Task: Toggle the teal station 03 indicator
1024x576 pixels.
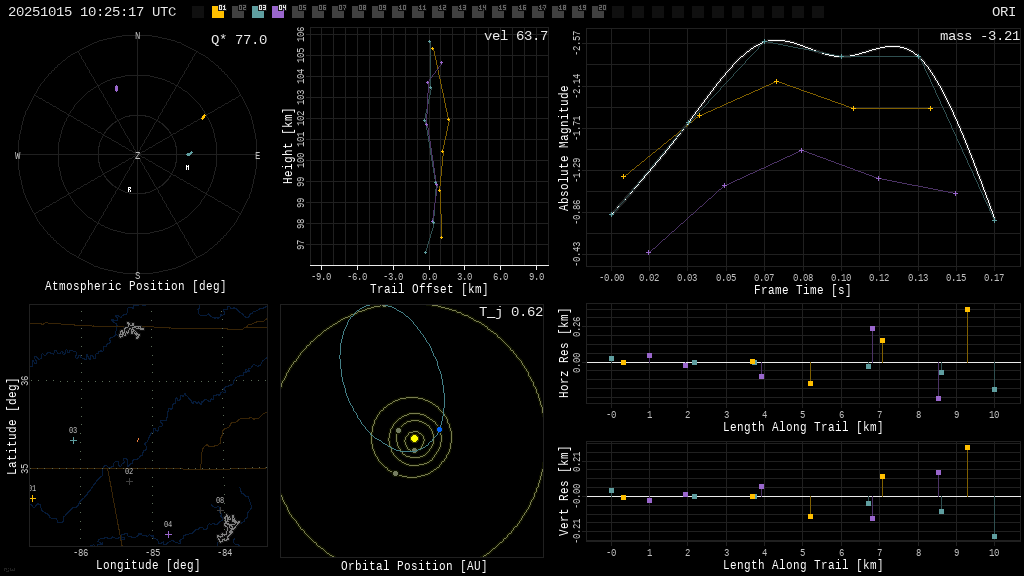Action: pos(258,12)
